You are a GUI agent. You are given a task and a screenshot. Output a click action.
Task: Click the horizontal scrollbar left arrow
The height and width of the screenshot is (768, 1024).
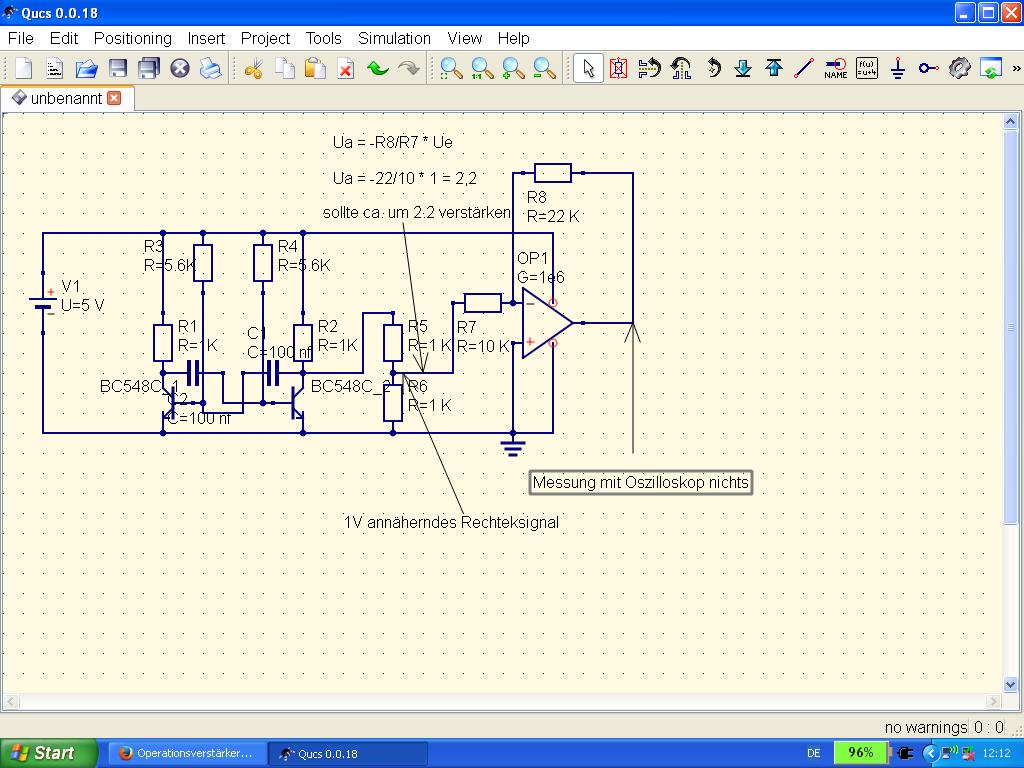tap(10, 701)
